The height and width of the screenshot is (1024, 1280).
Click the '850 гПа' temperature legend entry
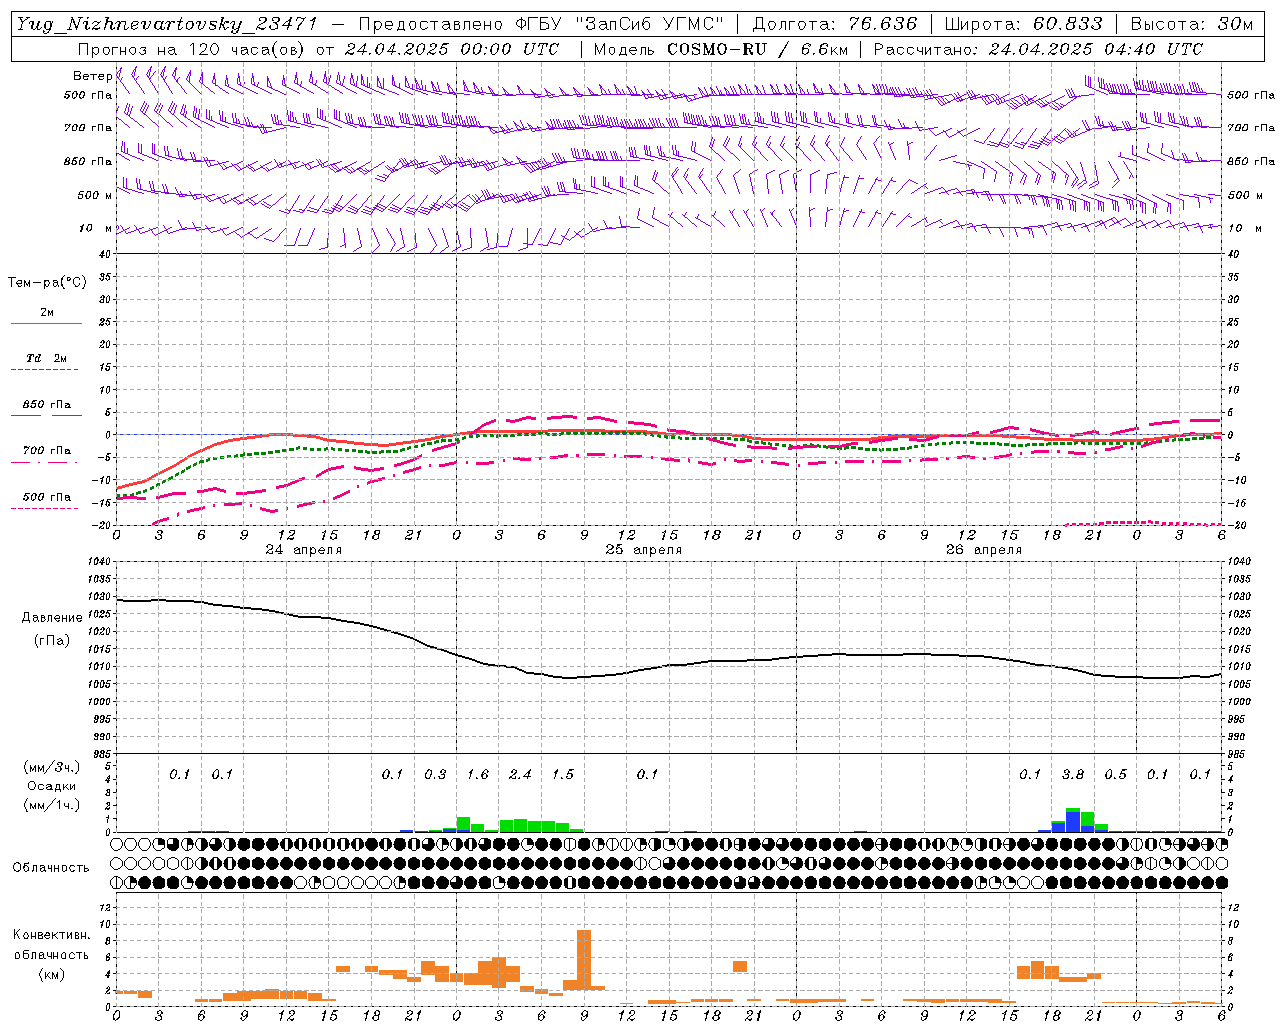47,405
